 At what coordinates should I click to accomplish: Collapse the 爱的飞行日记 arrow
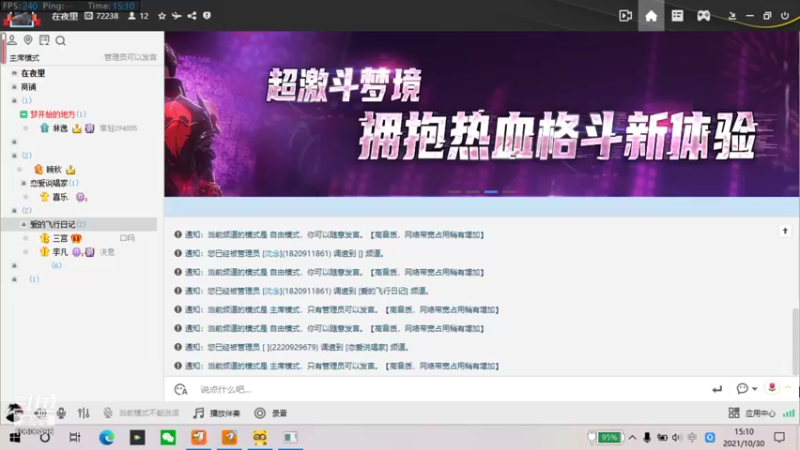23,224
